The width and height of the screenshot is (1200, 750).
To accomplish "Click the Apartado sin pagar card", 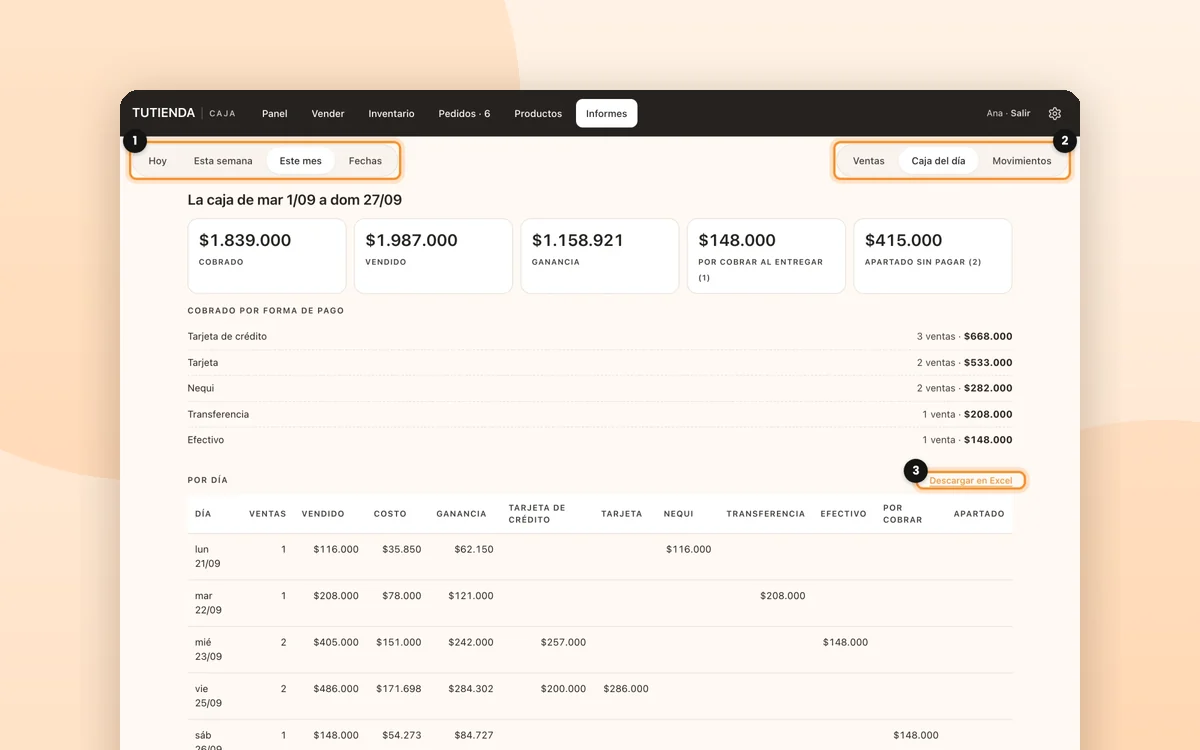I will point(932,256).
